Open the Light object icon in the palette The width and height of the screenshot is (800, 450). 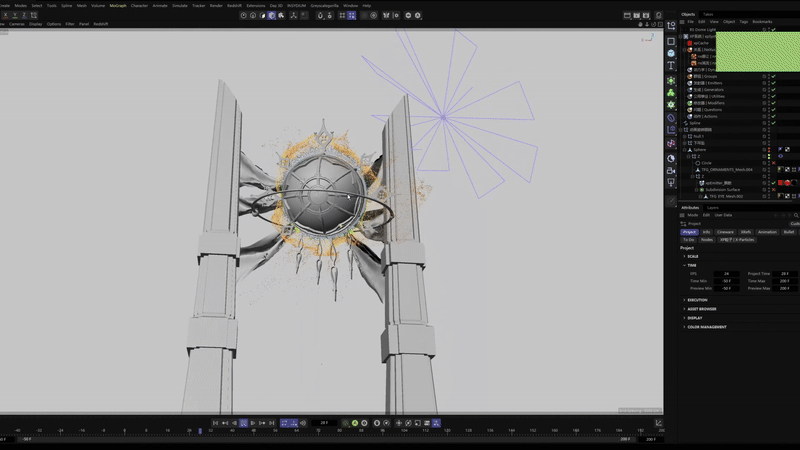pos(671,183)
